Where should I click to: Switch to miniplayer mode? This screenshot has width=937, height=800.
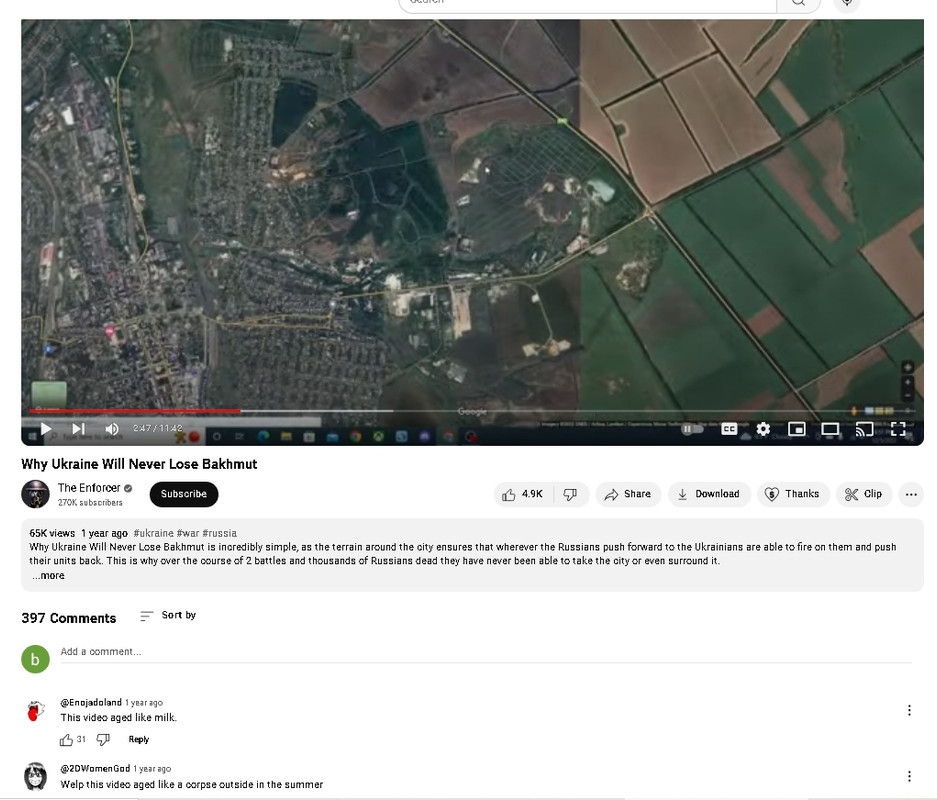pos(797,429)
